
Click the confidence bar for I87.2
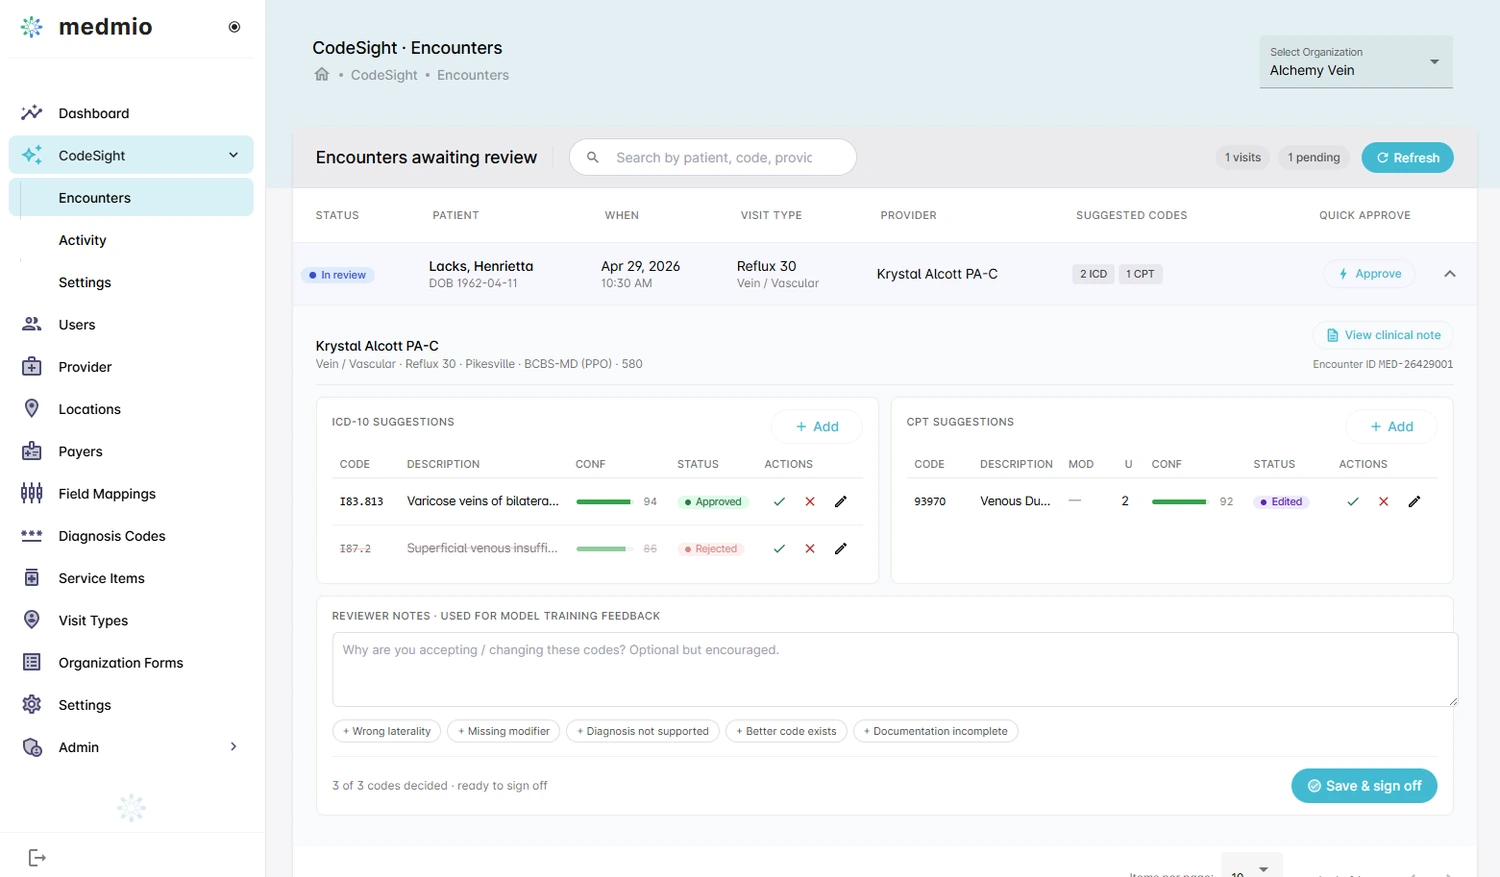click(x=604, y=549)
